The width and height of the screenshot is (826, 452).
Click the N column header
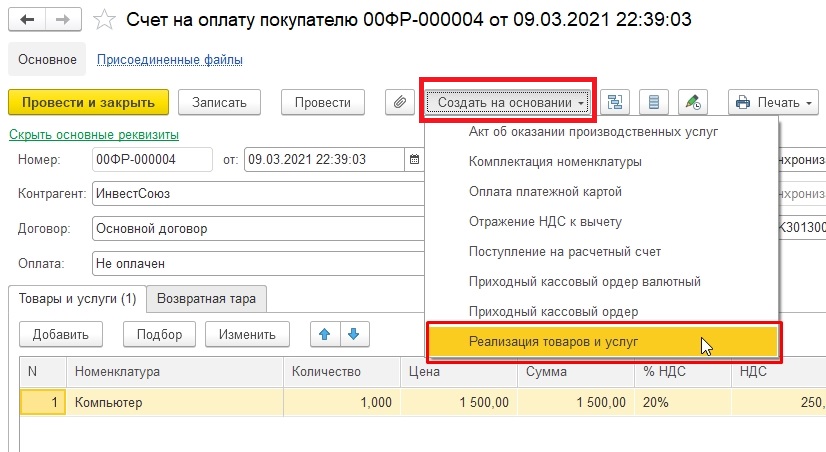(43, 372)
